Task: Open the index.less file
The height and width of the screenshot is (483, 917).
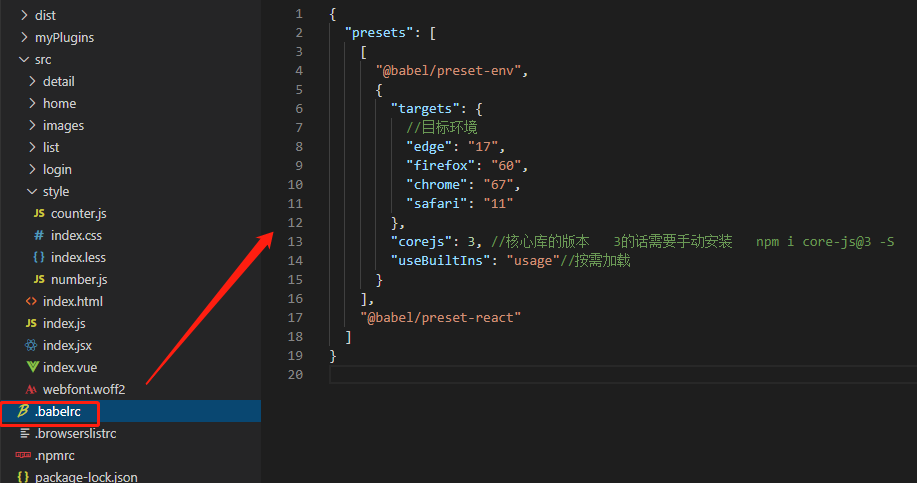Action: click(x=78, y=258)
